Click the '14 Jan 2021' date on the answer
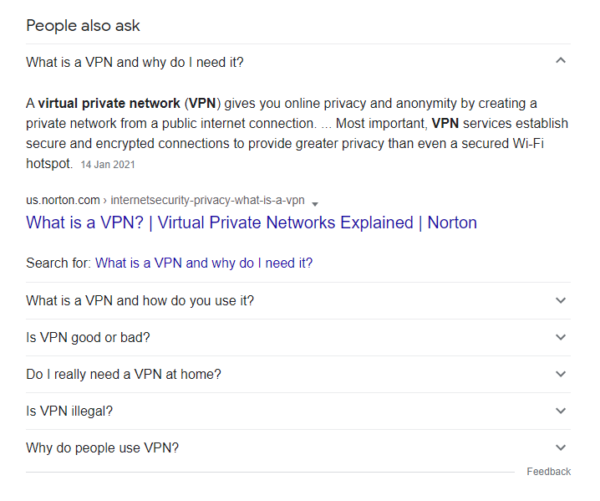 pos(108,165)
